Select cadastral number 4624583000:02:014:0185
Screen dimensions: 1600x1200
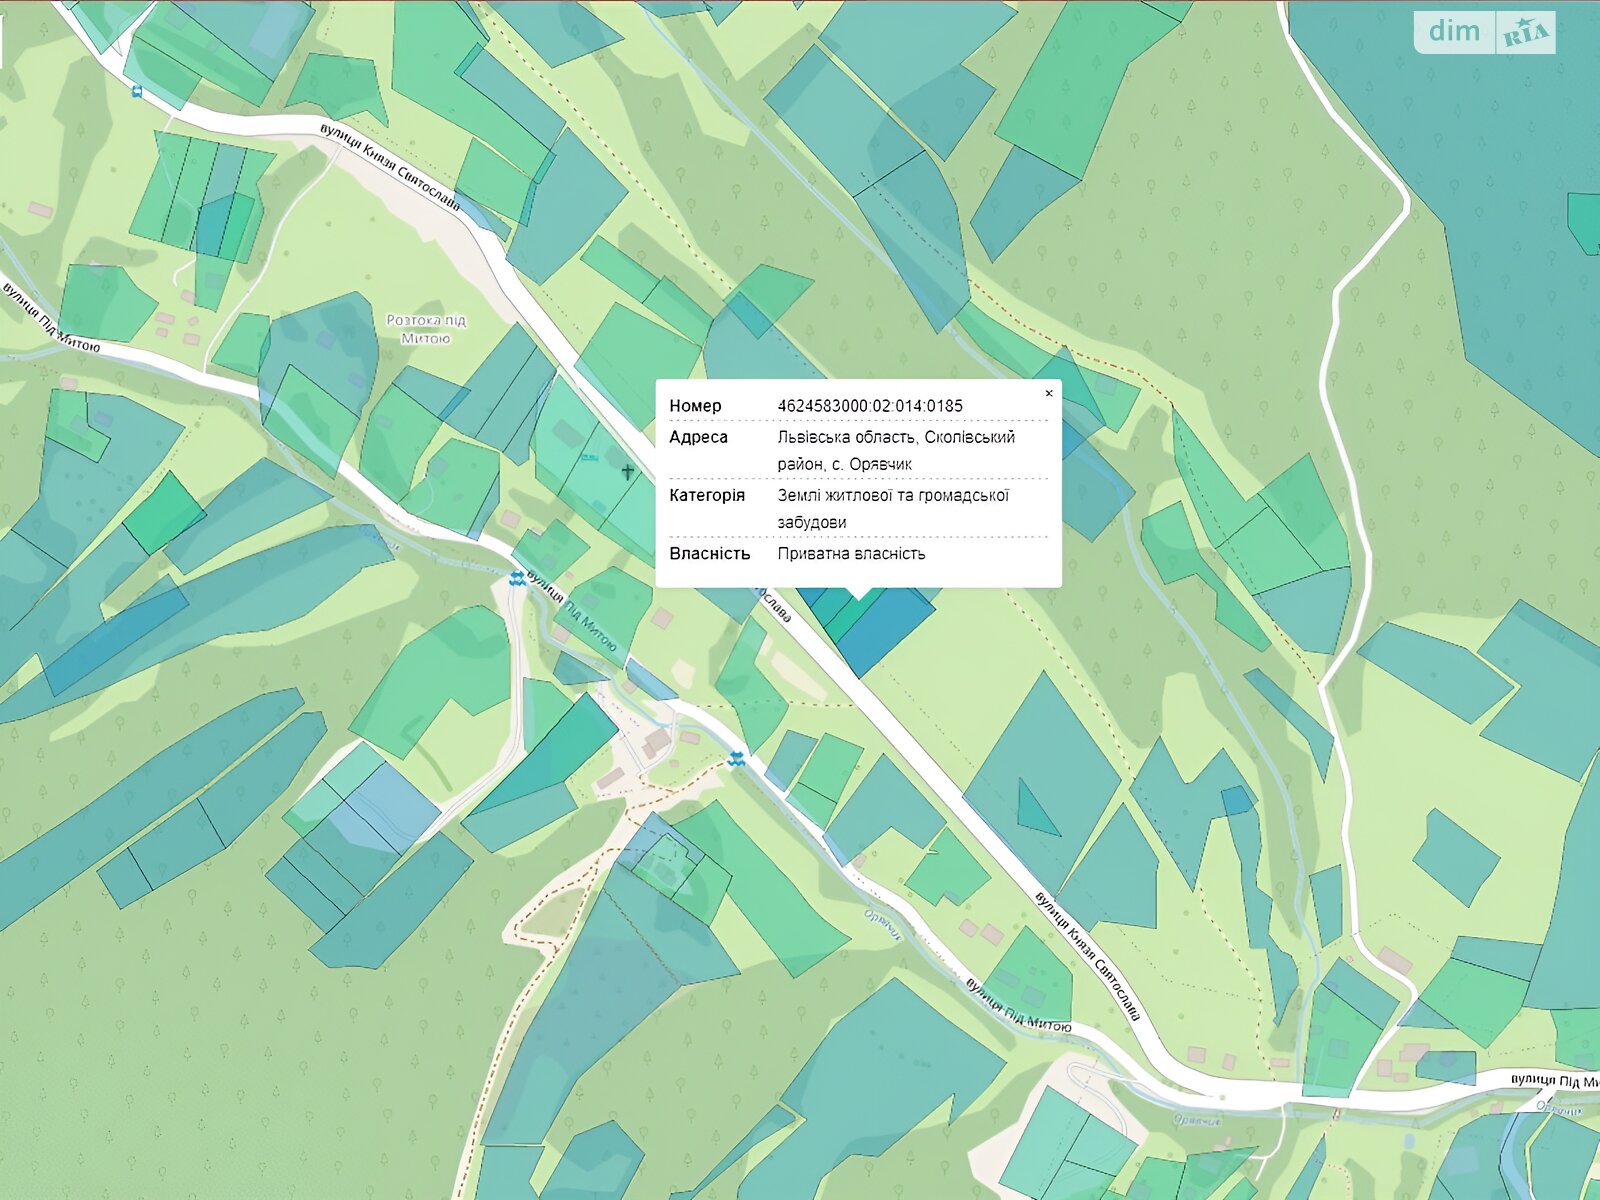[x=870, y=406]
